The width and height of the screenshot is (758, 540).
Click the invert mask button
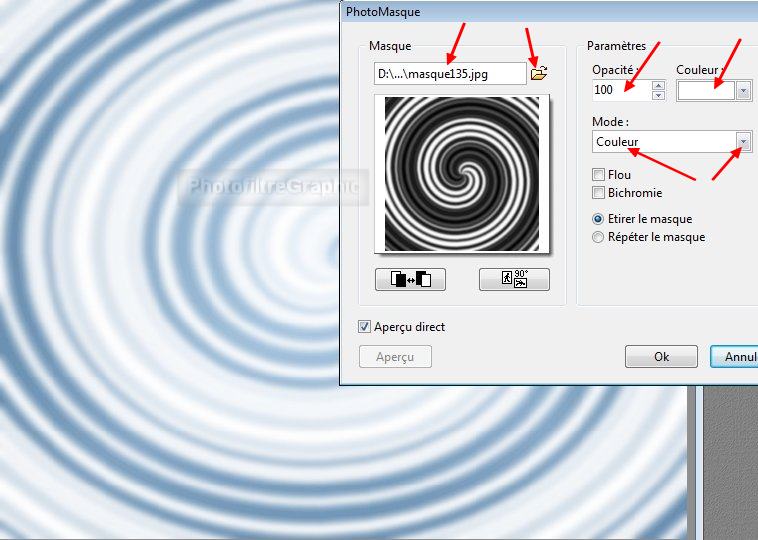[410, 279]
